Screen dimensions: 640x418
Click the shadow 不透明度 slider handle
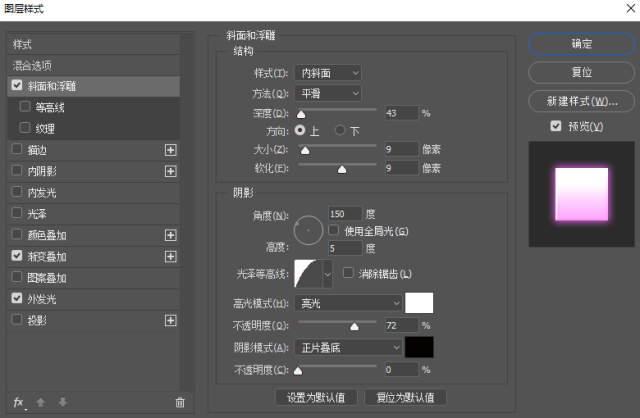pyautogui.click(x=298, y=371)
